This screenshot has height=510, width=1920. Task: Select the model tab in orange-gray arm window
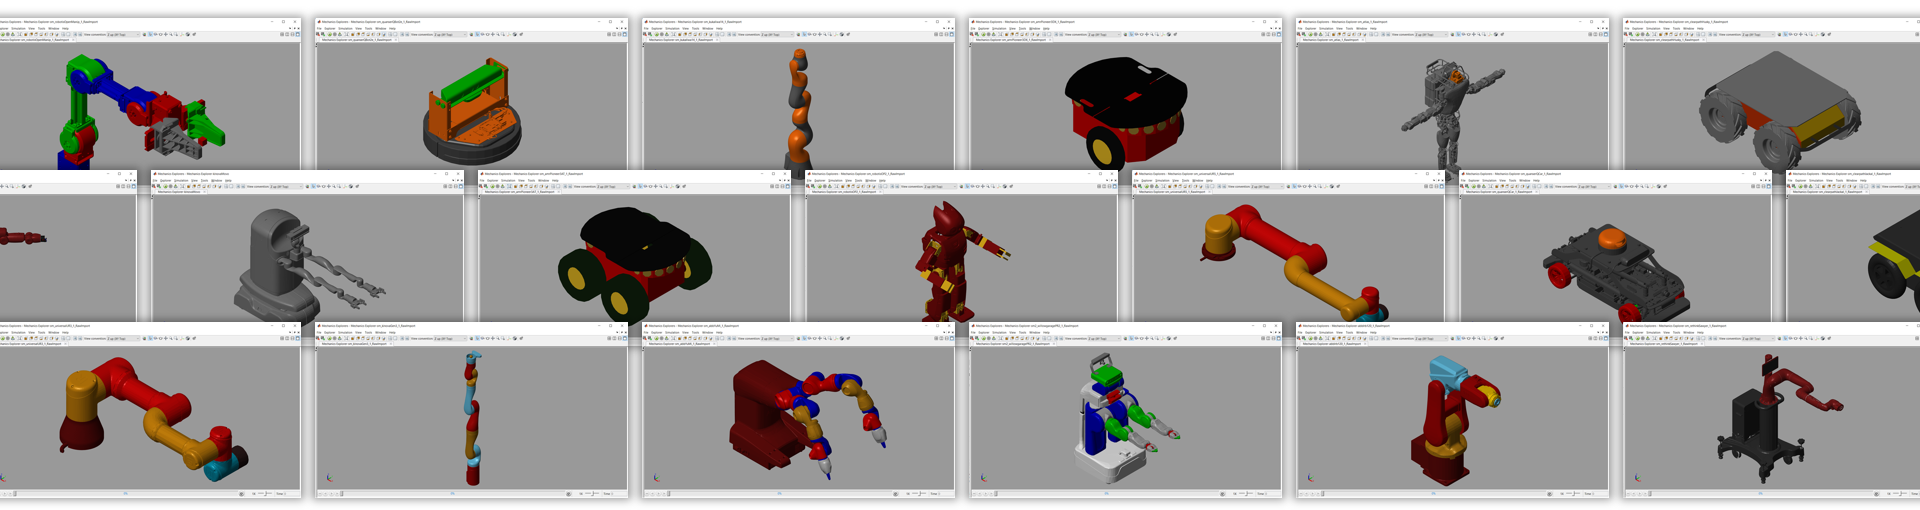click(x=684, y=40)
